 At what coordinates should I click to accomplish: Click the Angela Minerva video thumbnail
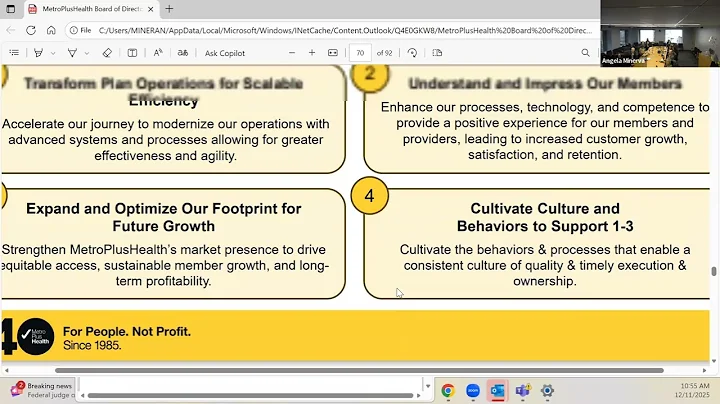click(x=660, y=33)
